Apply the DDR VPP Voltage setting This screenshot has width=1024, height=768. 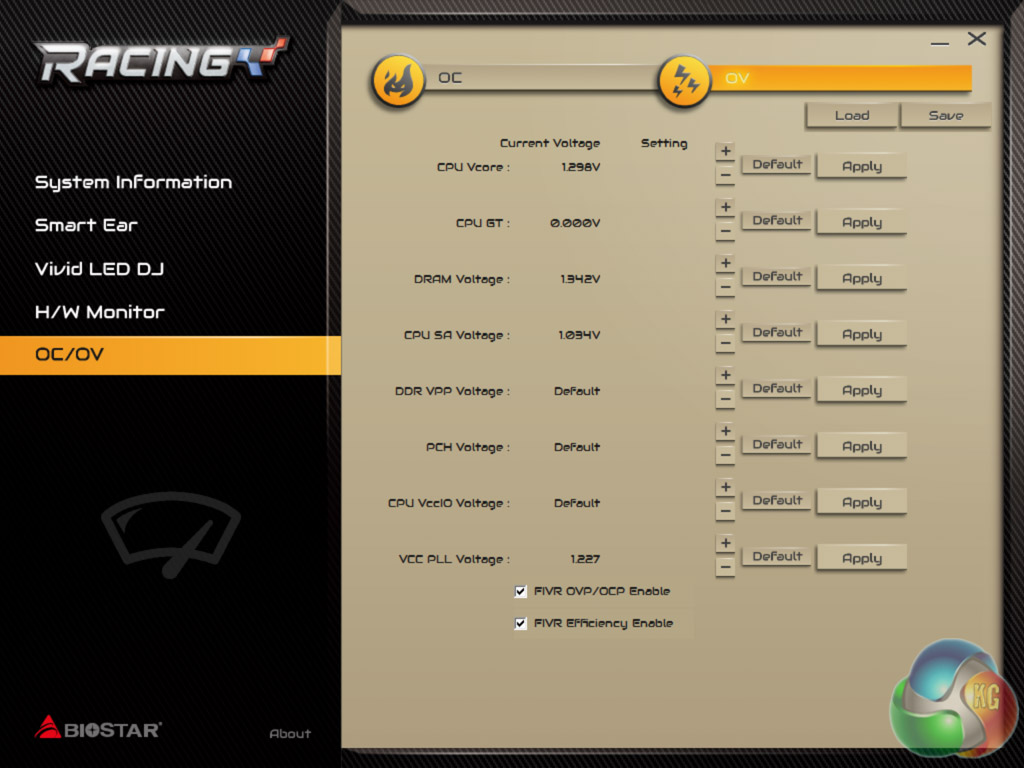tap(861, 391)
